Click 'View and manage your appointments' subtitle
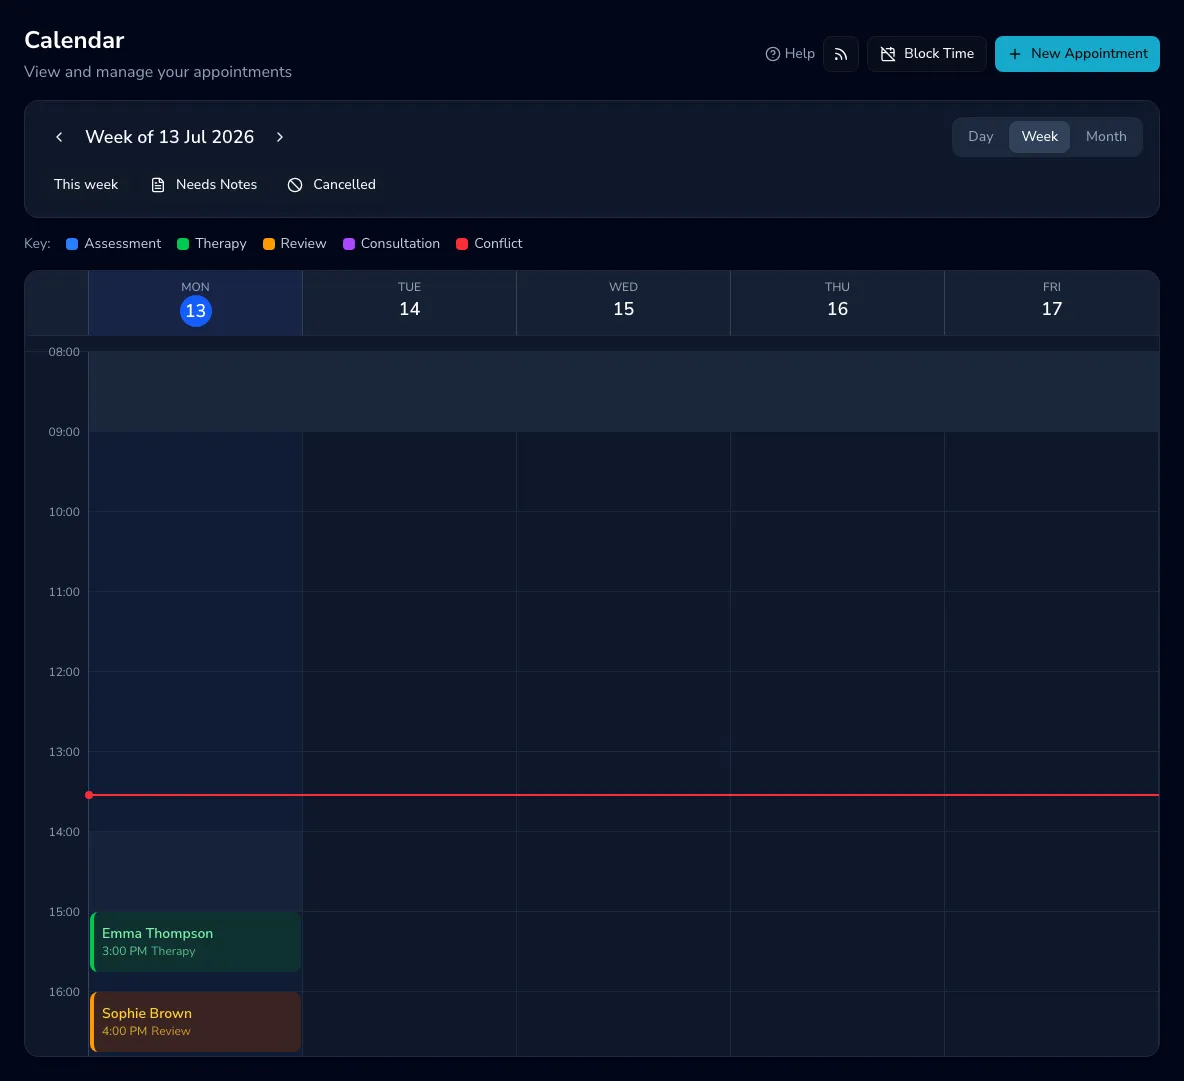This screenshot has height=1081, width=1184. 158,72
